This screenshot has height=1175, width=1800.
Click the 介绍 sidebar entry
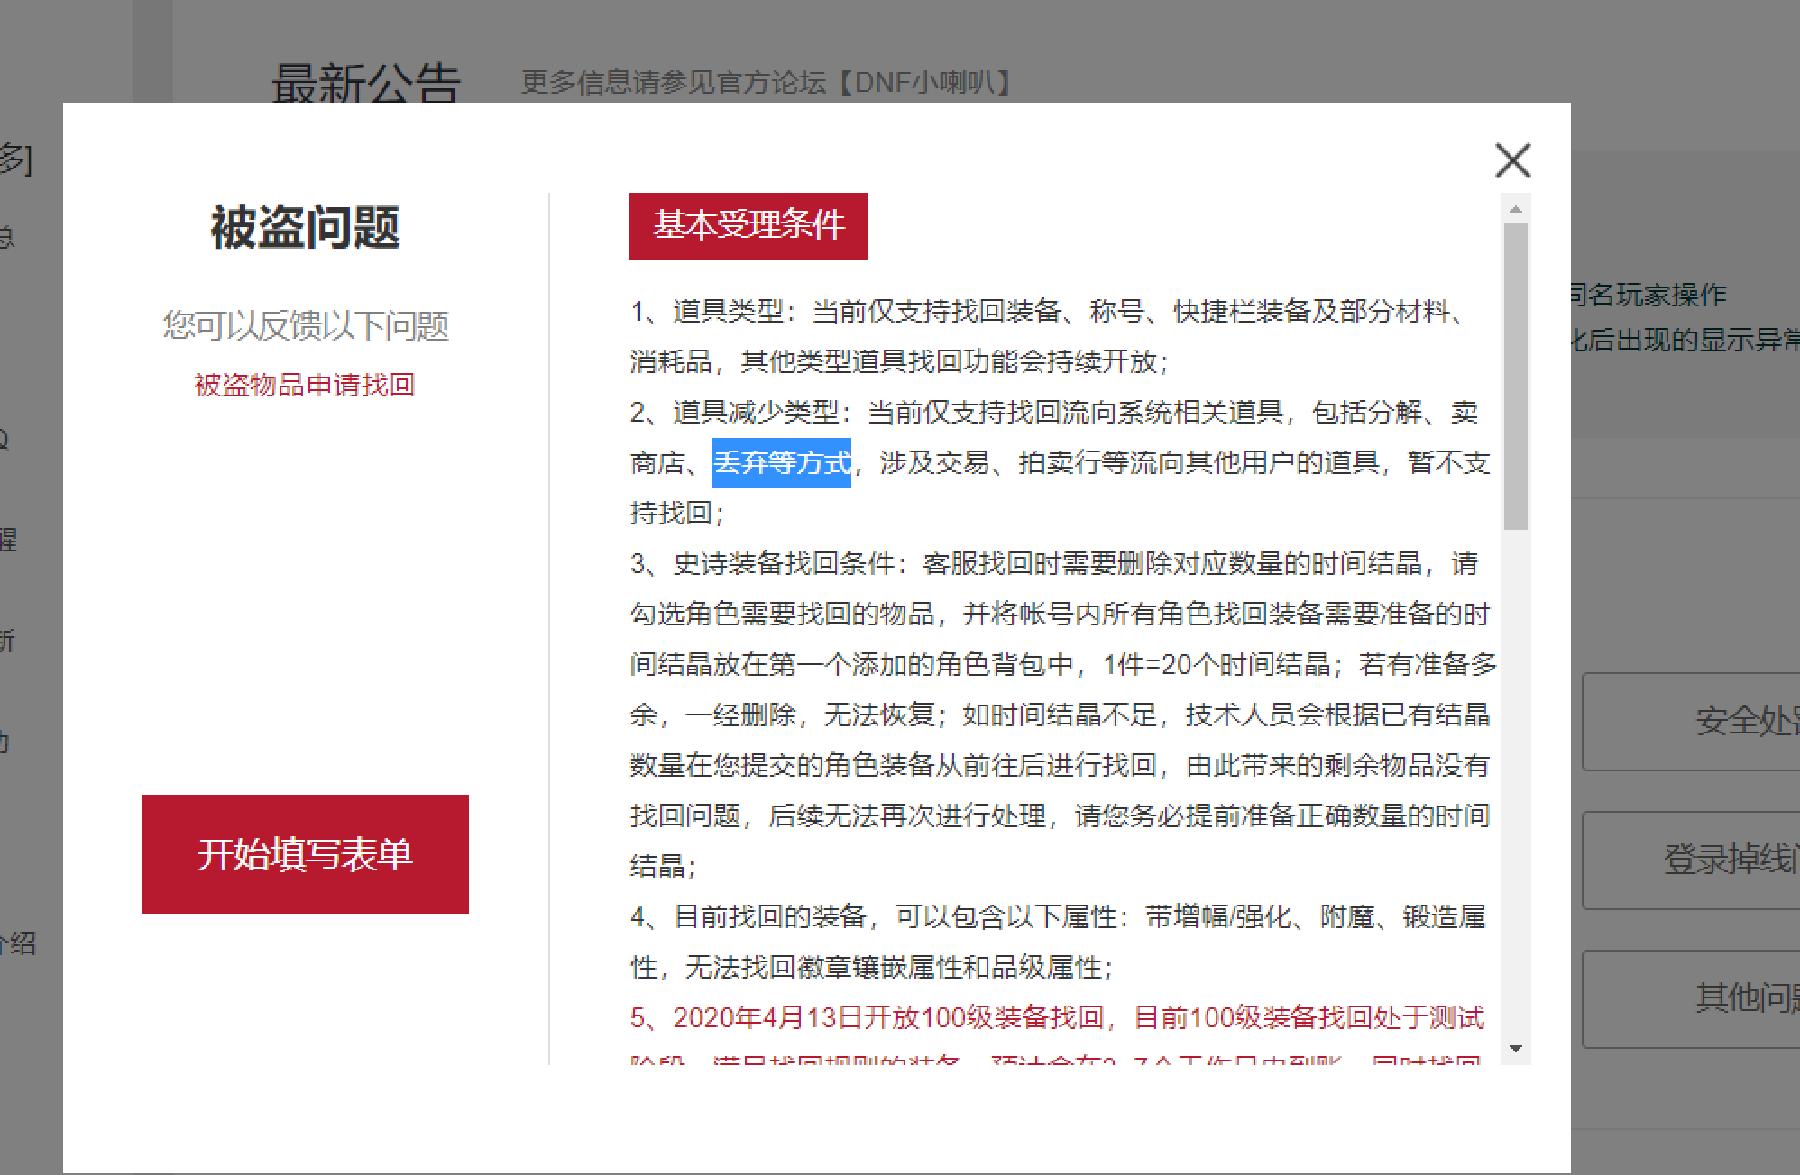(18, 944)
